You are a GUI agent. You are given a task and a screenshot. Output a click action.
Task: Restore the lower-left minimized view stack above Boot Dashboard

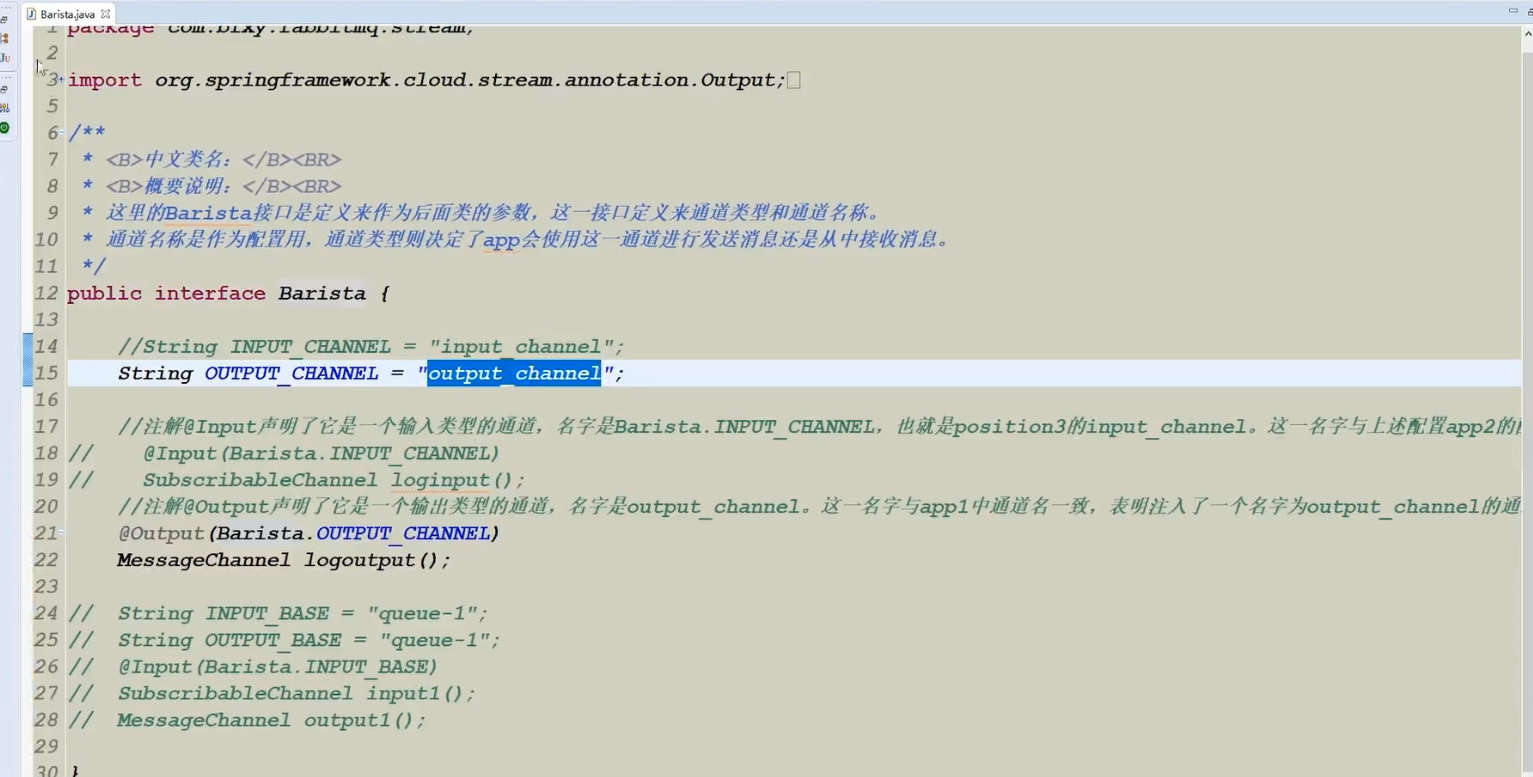click(x=4, y=90)
